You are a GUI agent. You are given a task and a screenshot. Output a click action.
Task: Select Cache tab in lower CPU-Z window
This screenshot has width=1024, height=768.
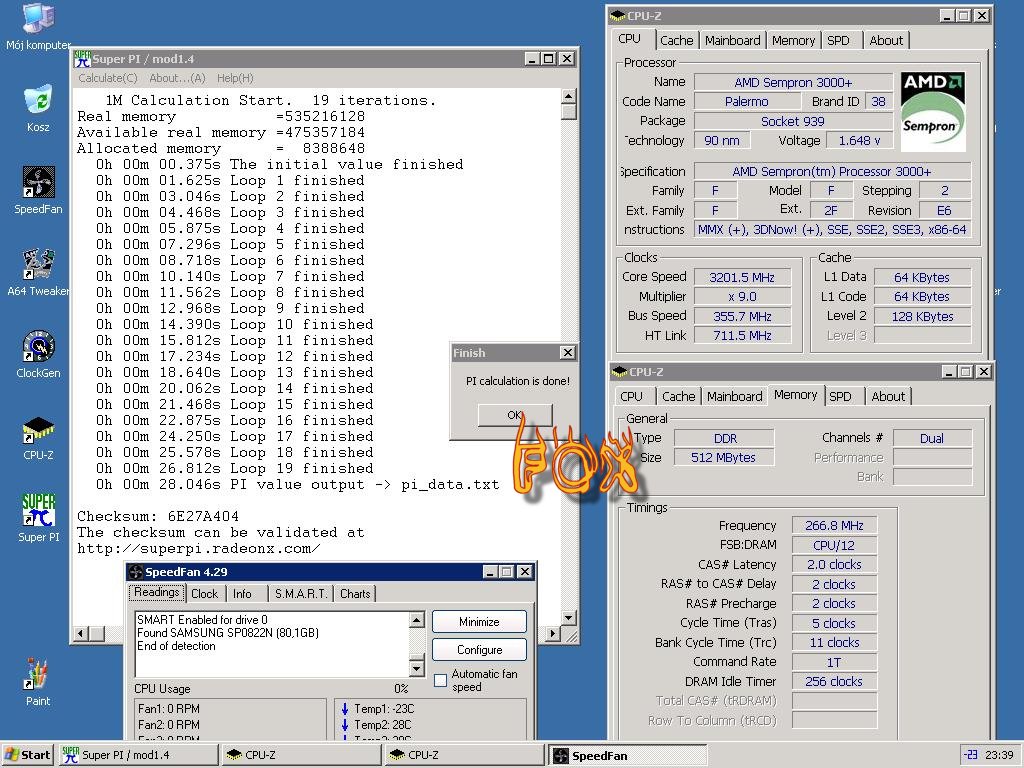point(679,396)
